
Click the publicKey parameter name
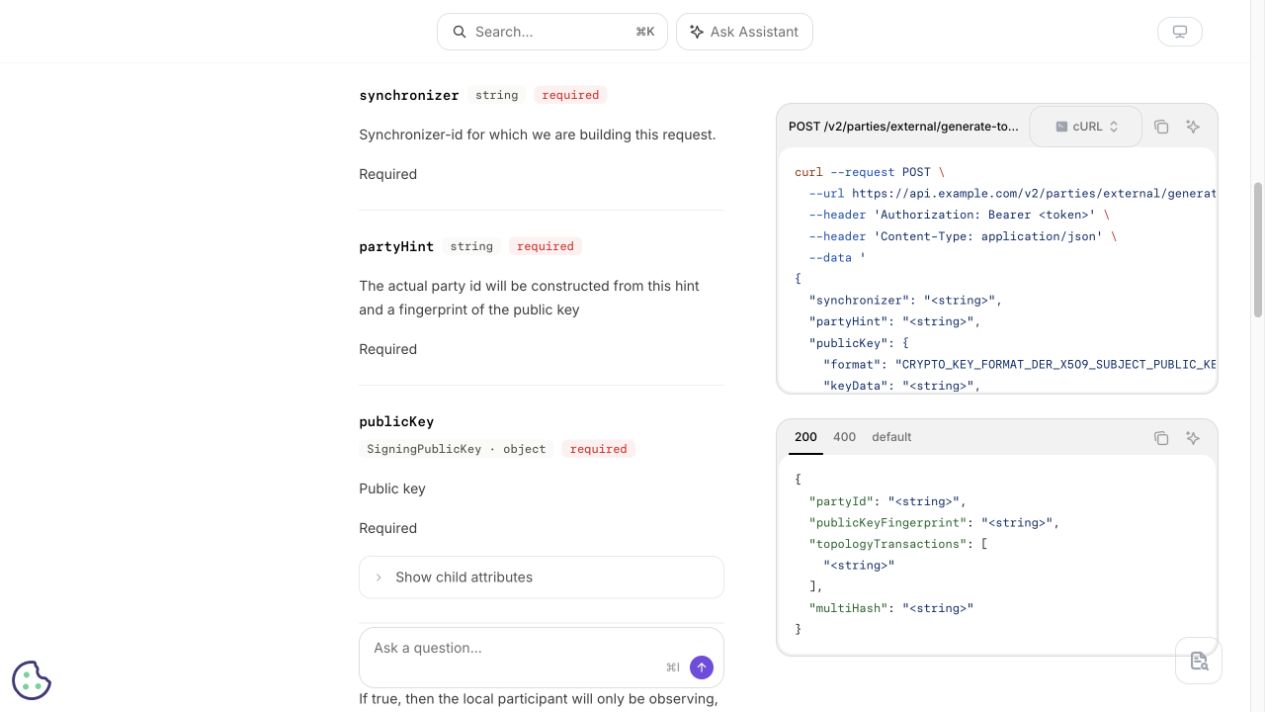[x=396, y=421]
